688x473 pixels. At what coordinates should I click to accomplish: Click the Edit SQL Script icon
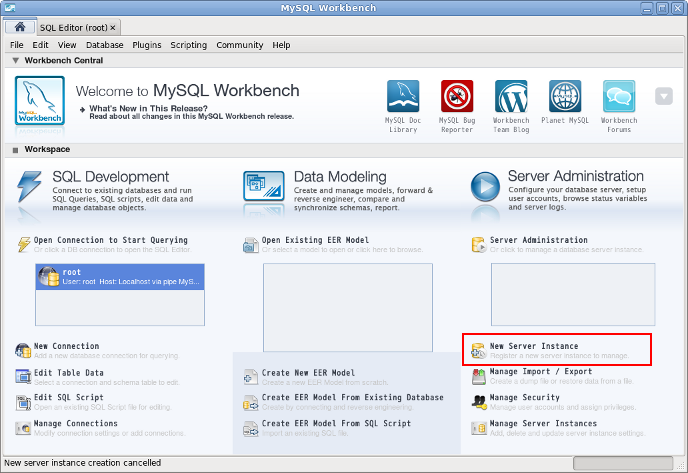(x=23, y=402)
